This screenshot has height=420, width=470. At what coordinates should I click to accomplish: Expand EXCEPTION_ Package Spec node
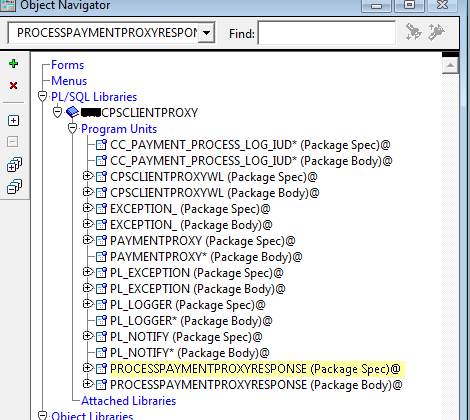[87, 208]
